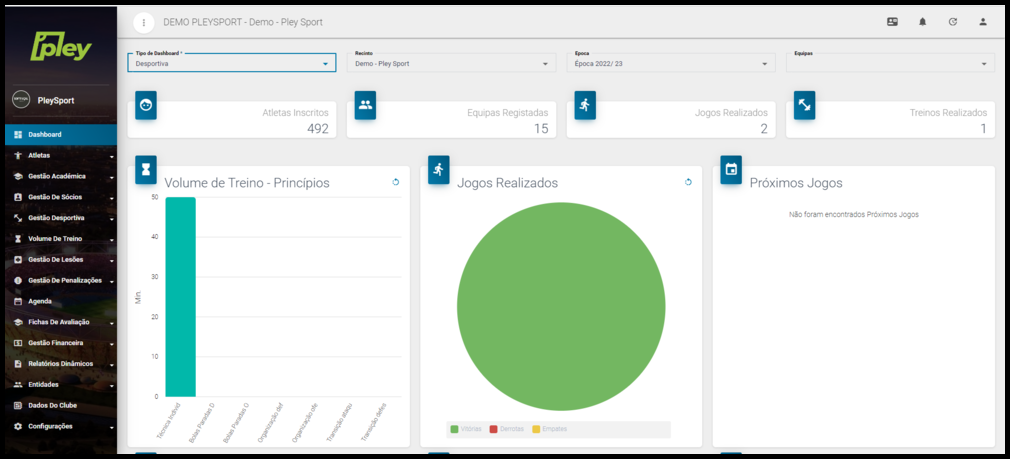This screenshot has width=1010, height=459.
Task: Click the ID card icon in the header
Action: [892, 22]
